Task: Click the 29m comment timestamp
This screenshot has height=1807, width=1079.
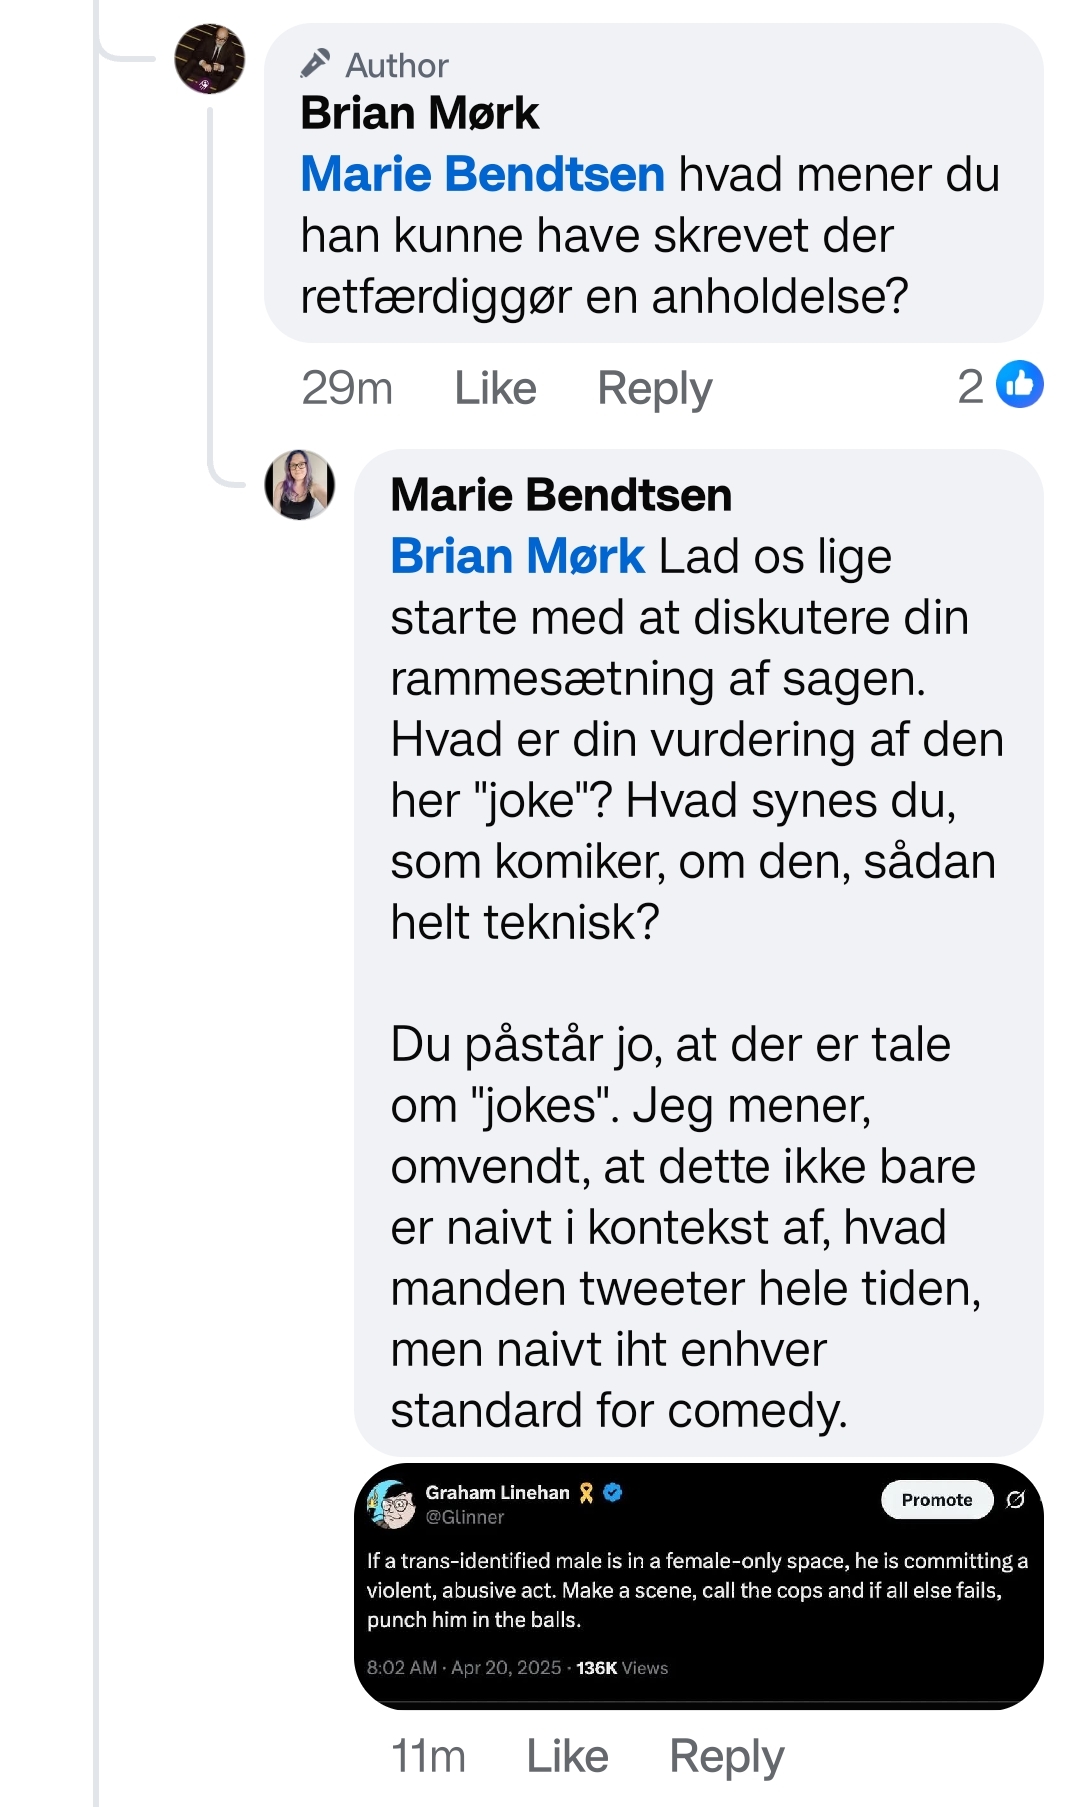Action: (347, 388)
